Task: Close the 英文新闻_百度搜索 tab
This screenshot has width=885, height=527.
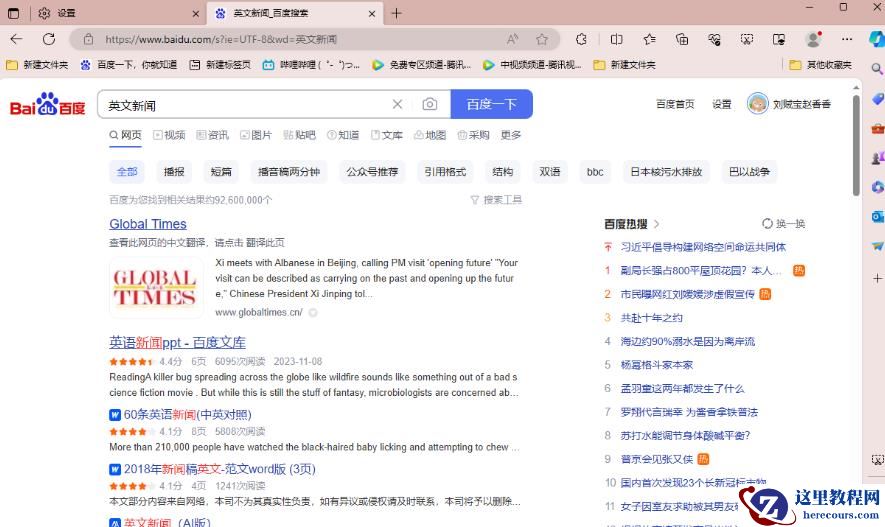Action: [371, 14]
